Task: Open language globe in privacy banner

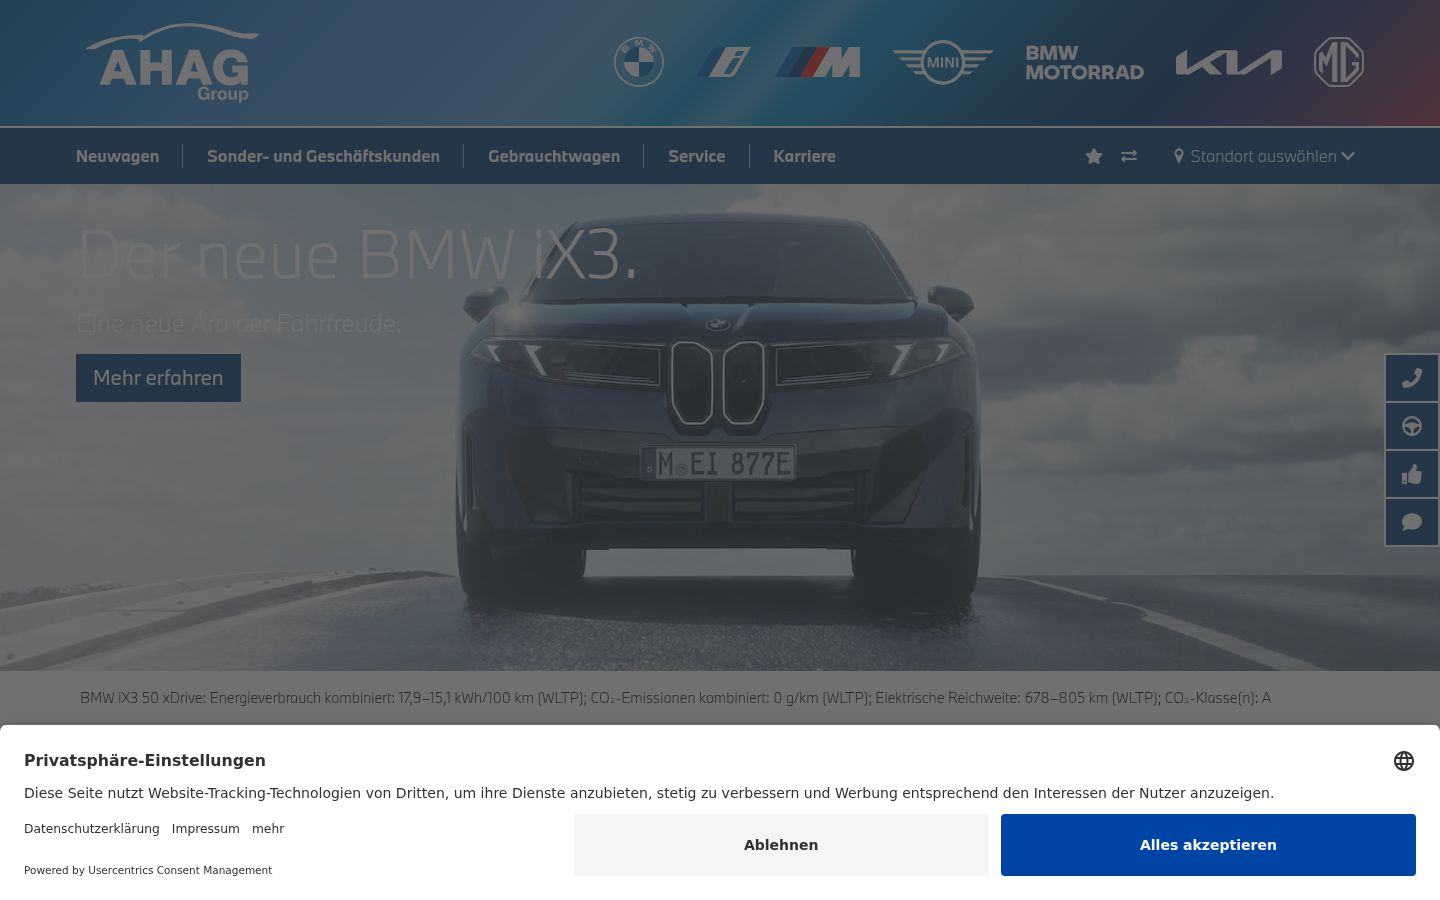Action: [1404, 761]
